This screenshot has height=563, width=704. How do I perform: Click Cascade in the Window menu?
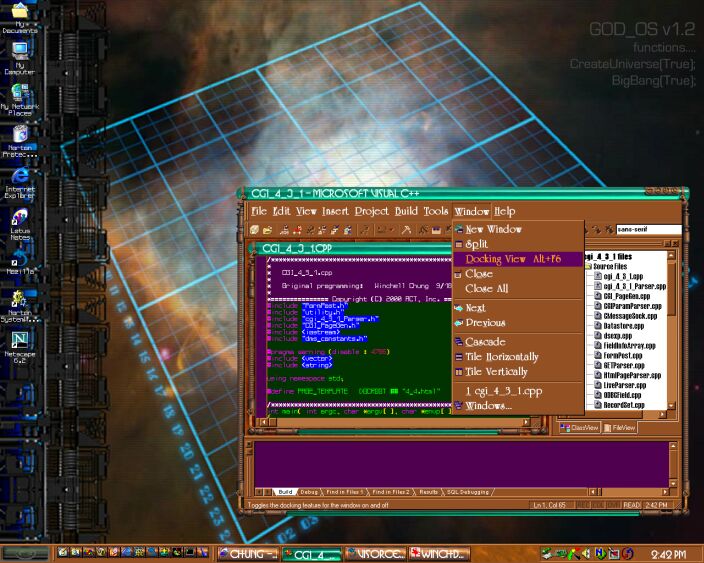pos(485,342)
